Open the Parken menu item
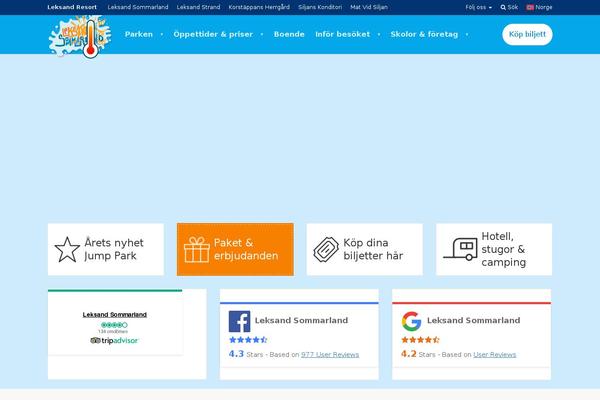600x400 pixels. tap(139, 34)
